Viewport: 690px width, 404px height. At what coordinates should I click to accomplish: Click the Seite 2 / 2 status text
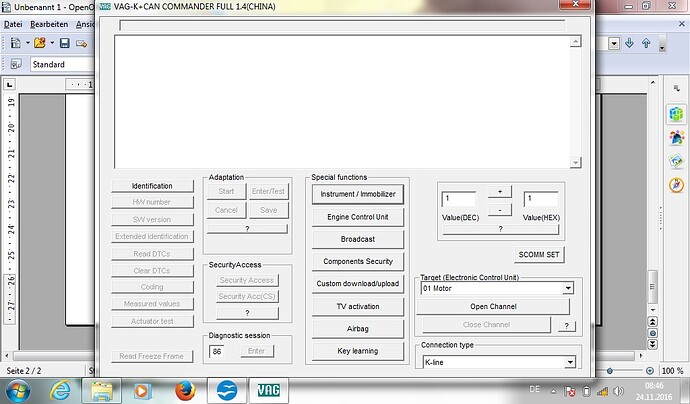click(x=24, y=371)
